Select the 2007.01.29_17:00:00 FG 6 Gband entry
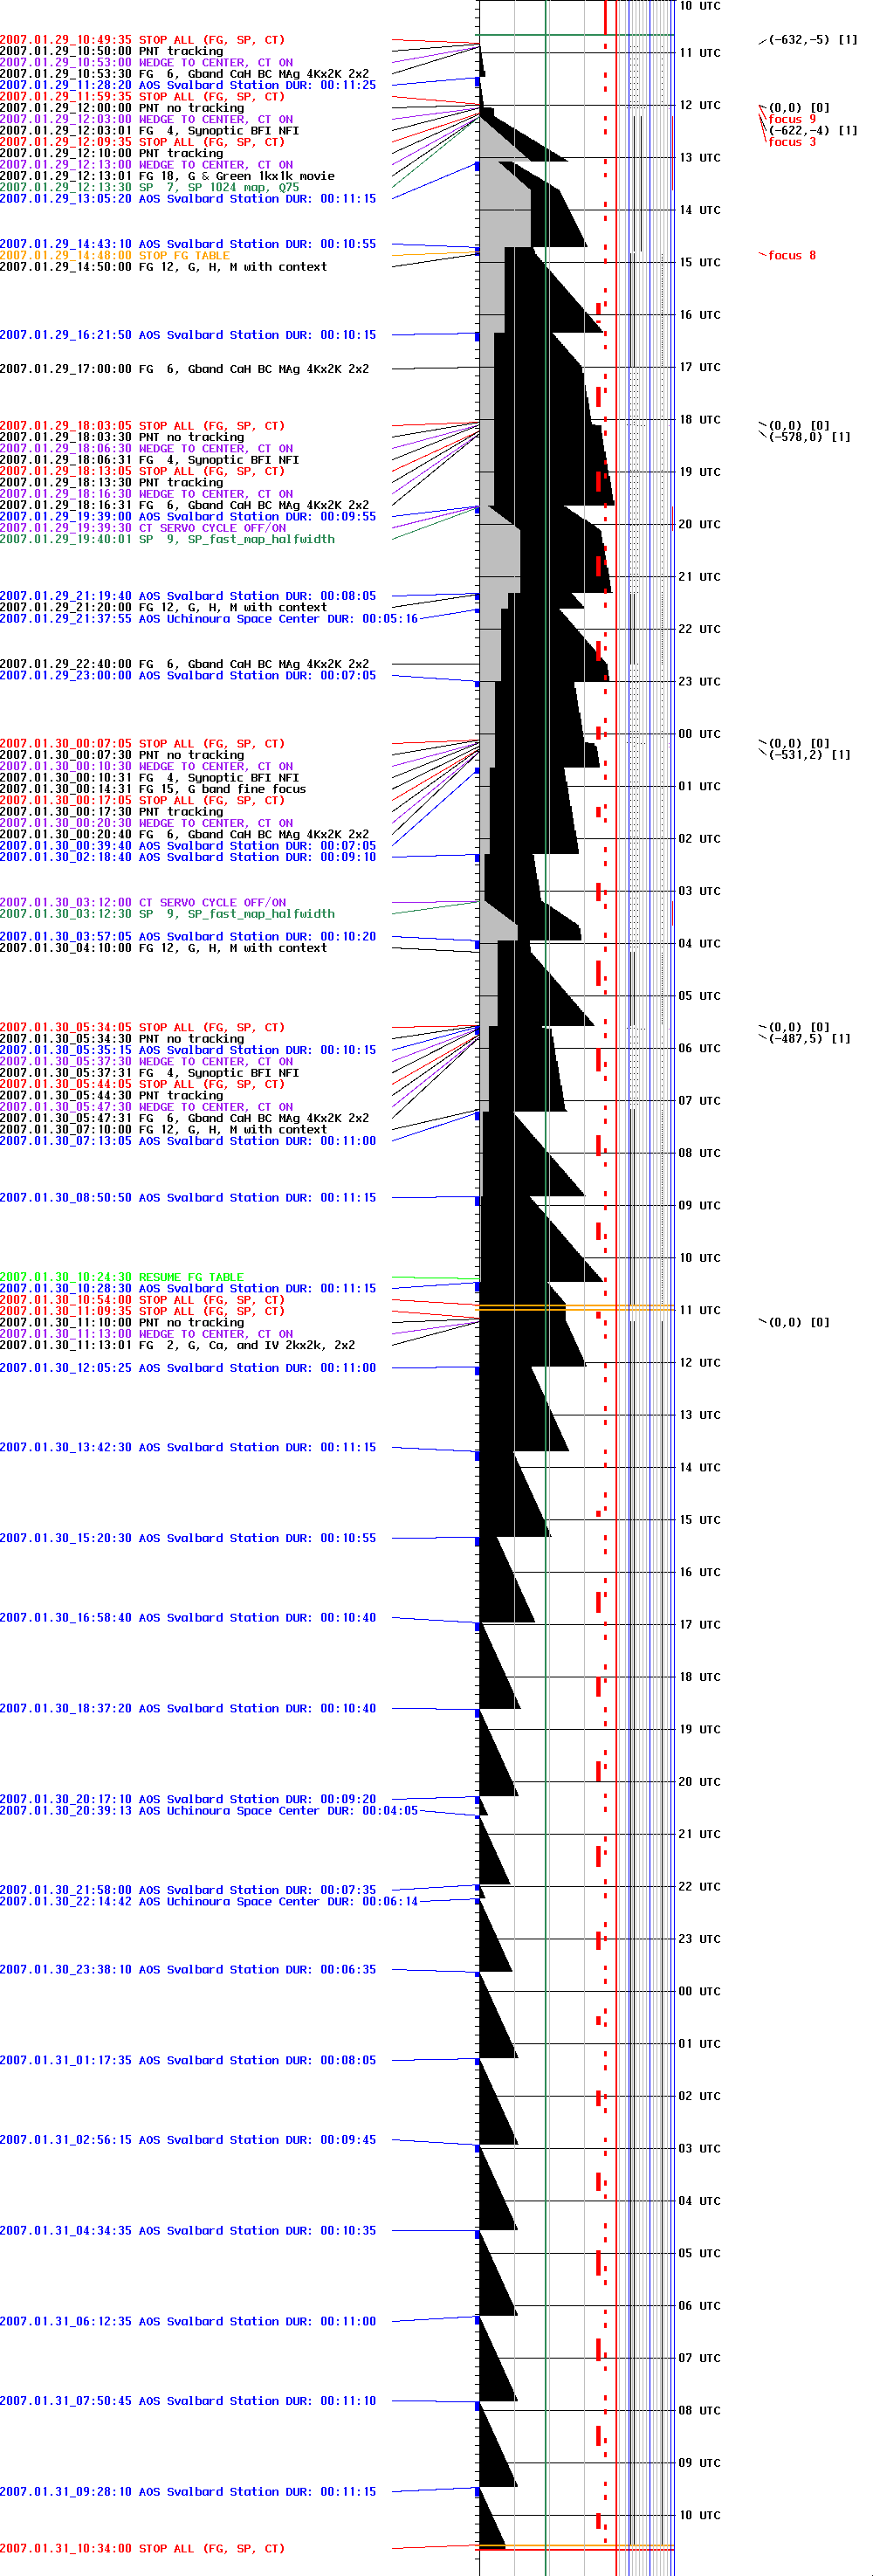Viewport: 873px width, 2576px height. click(184, 369)
